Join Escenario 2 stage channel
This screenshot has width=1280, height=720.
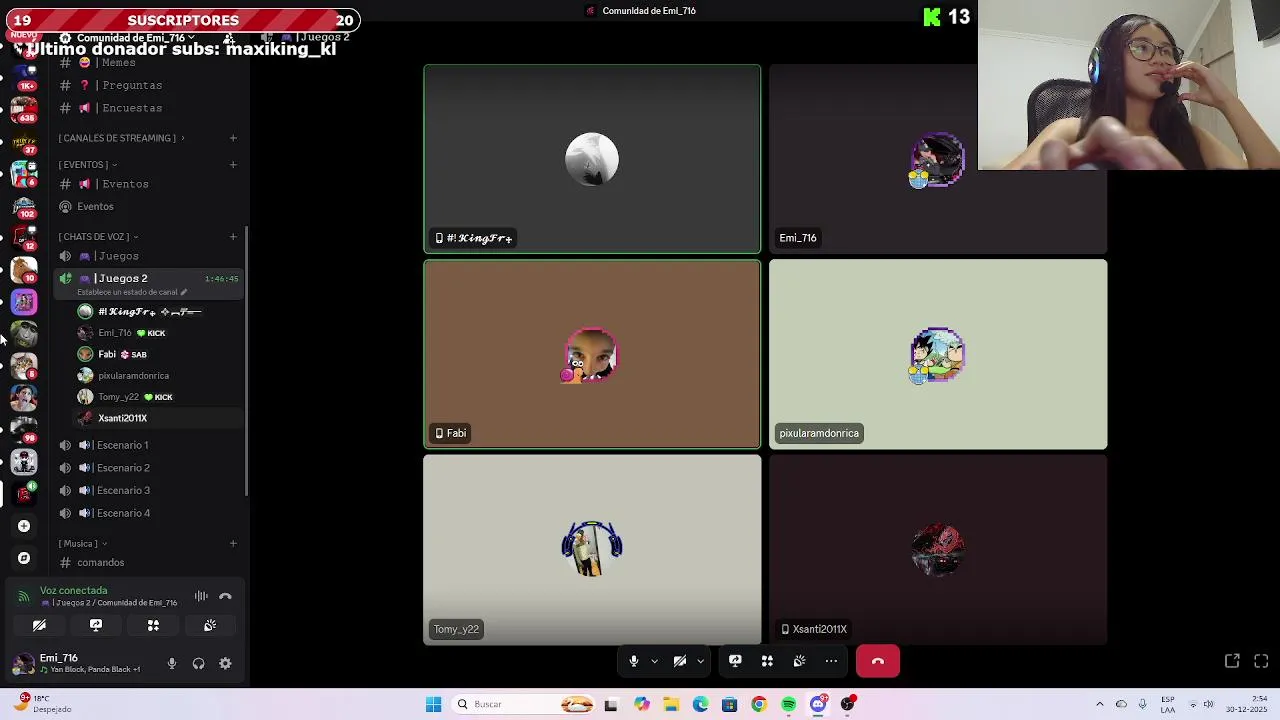(x=148, y=468)
